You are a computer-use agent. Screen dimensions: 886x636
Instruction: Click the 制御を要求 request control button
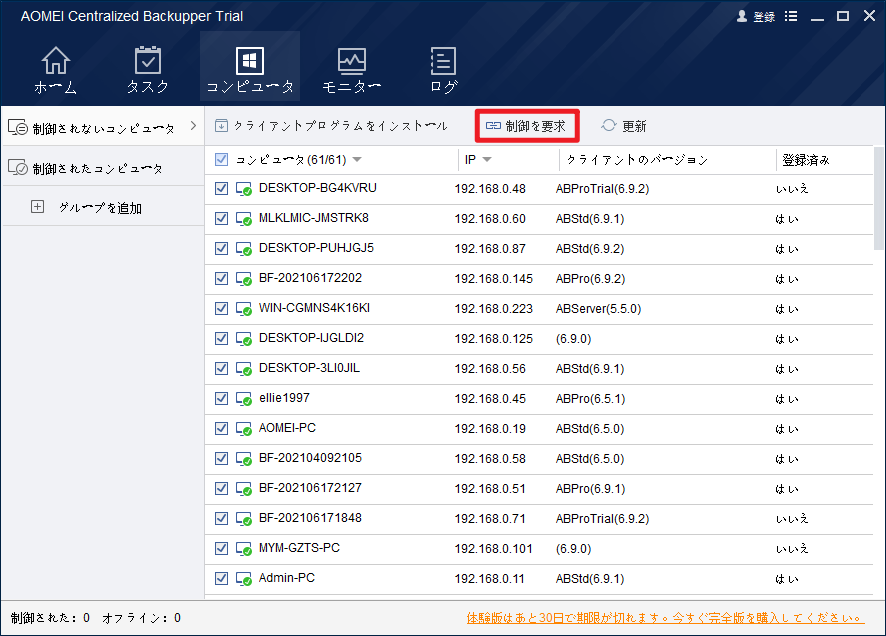click(x=527, y=126)
